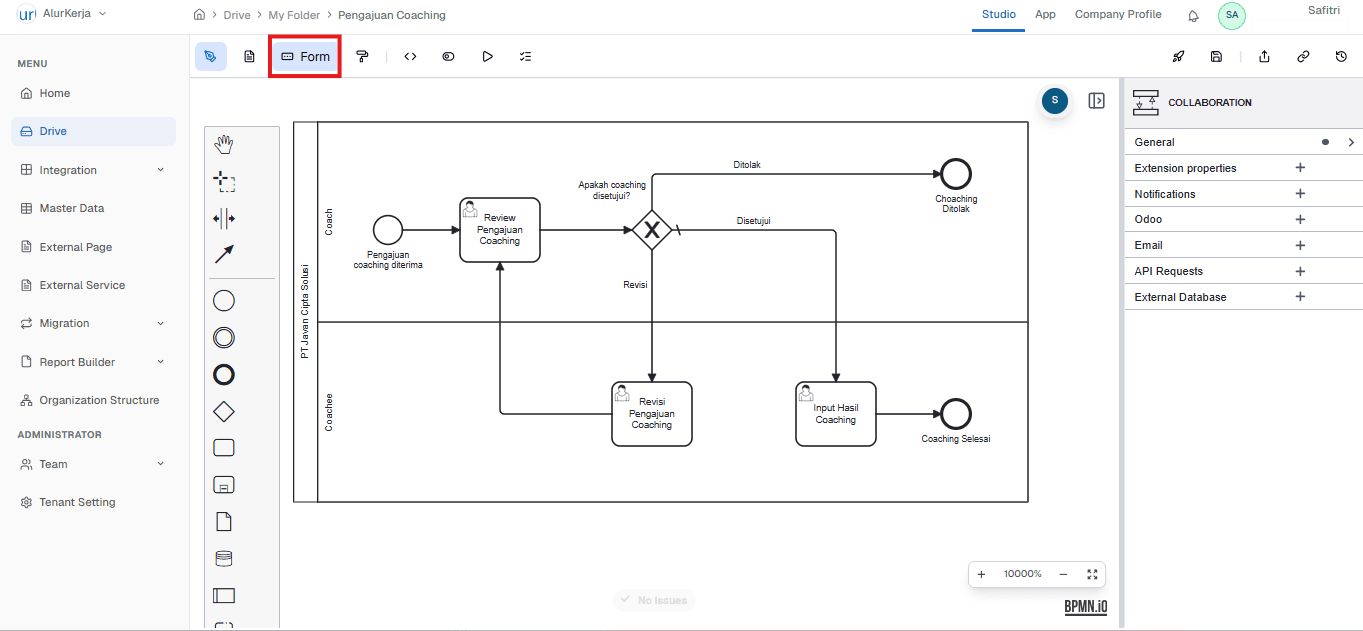Screen dimensions: 1363x631
Task: Copy the share link icon
Action: 1302,56
